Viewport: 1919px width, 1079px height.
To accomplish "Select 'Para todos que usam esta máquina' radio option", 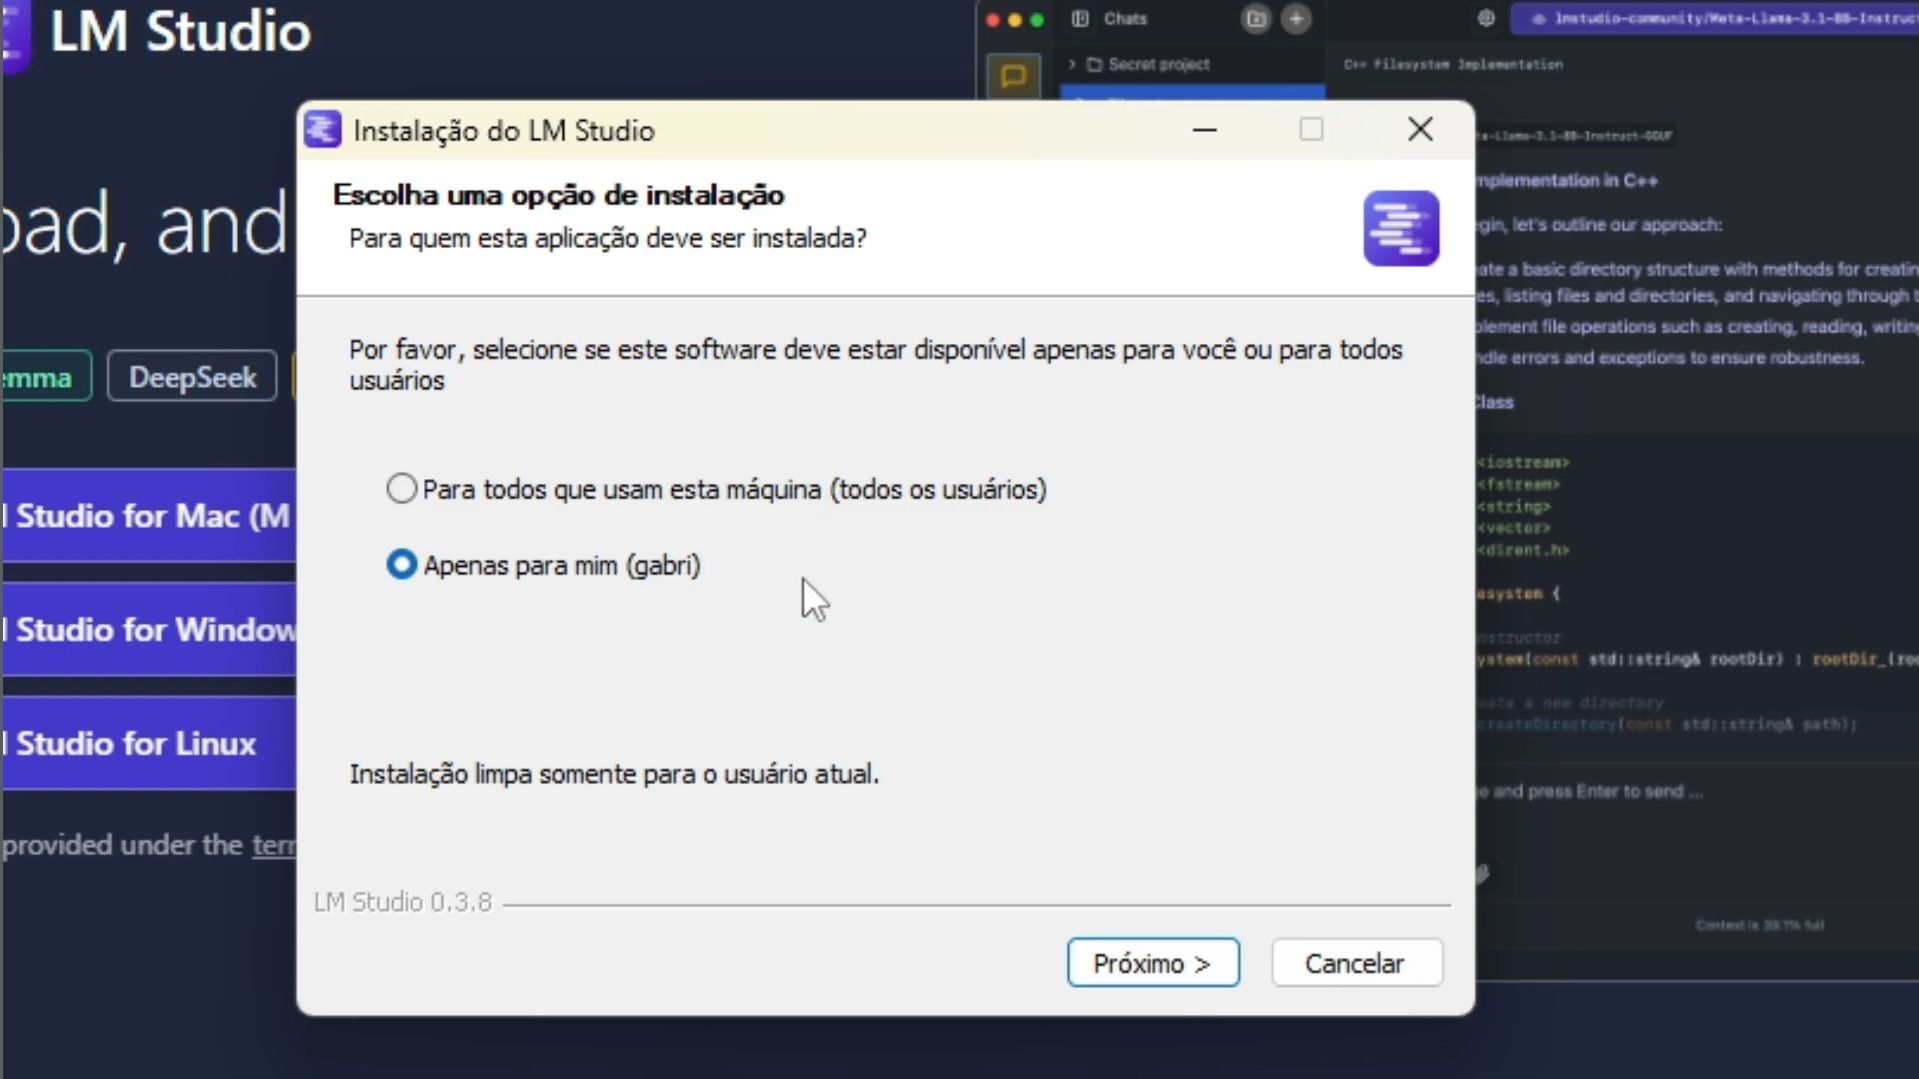I will (401, 489).
